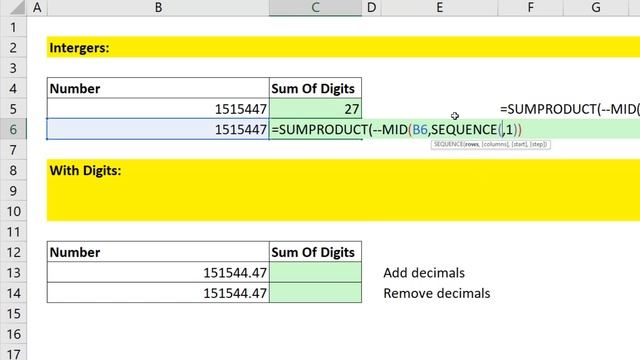Image resolution: width=640 pixels, height=360 pixels.
Task: Place cursor in the C6 SUMPRODUCT formula
Action: 396,129
